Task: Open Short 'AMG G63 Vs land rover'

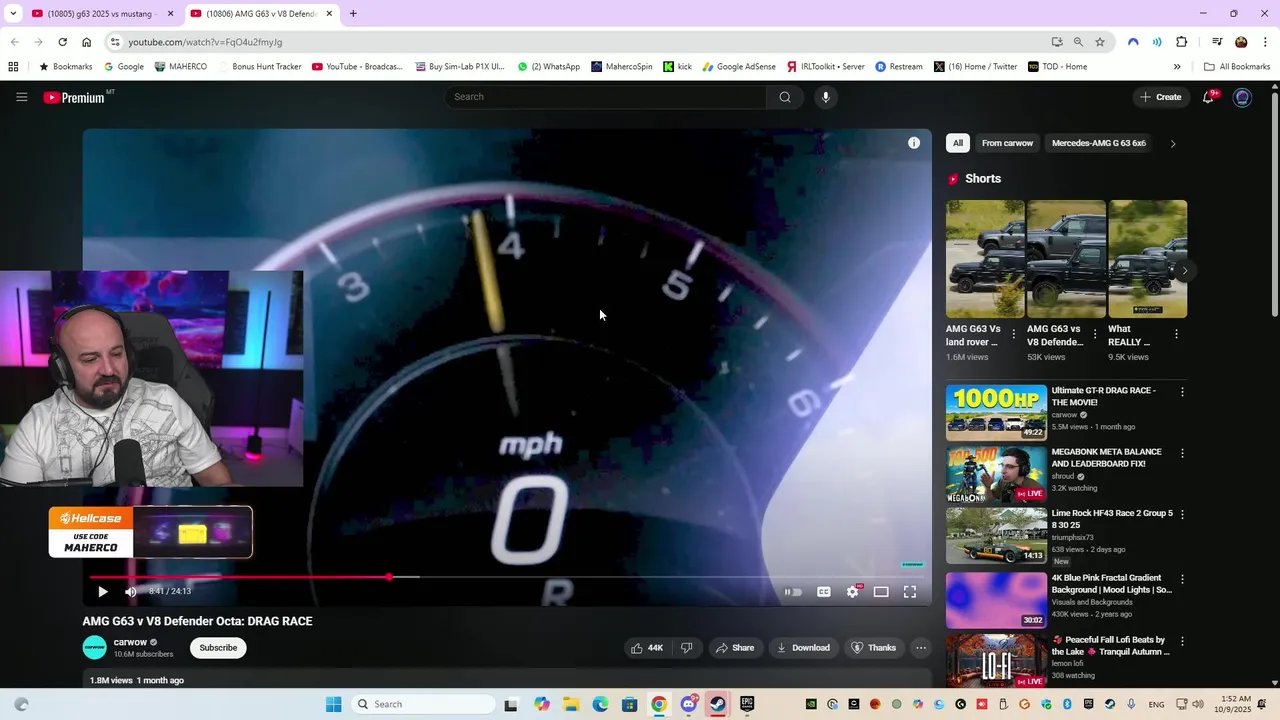Action: pyautogui.click(x=985, y=259)
